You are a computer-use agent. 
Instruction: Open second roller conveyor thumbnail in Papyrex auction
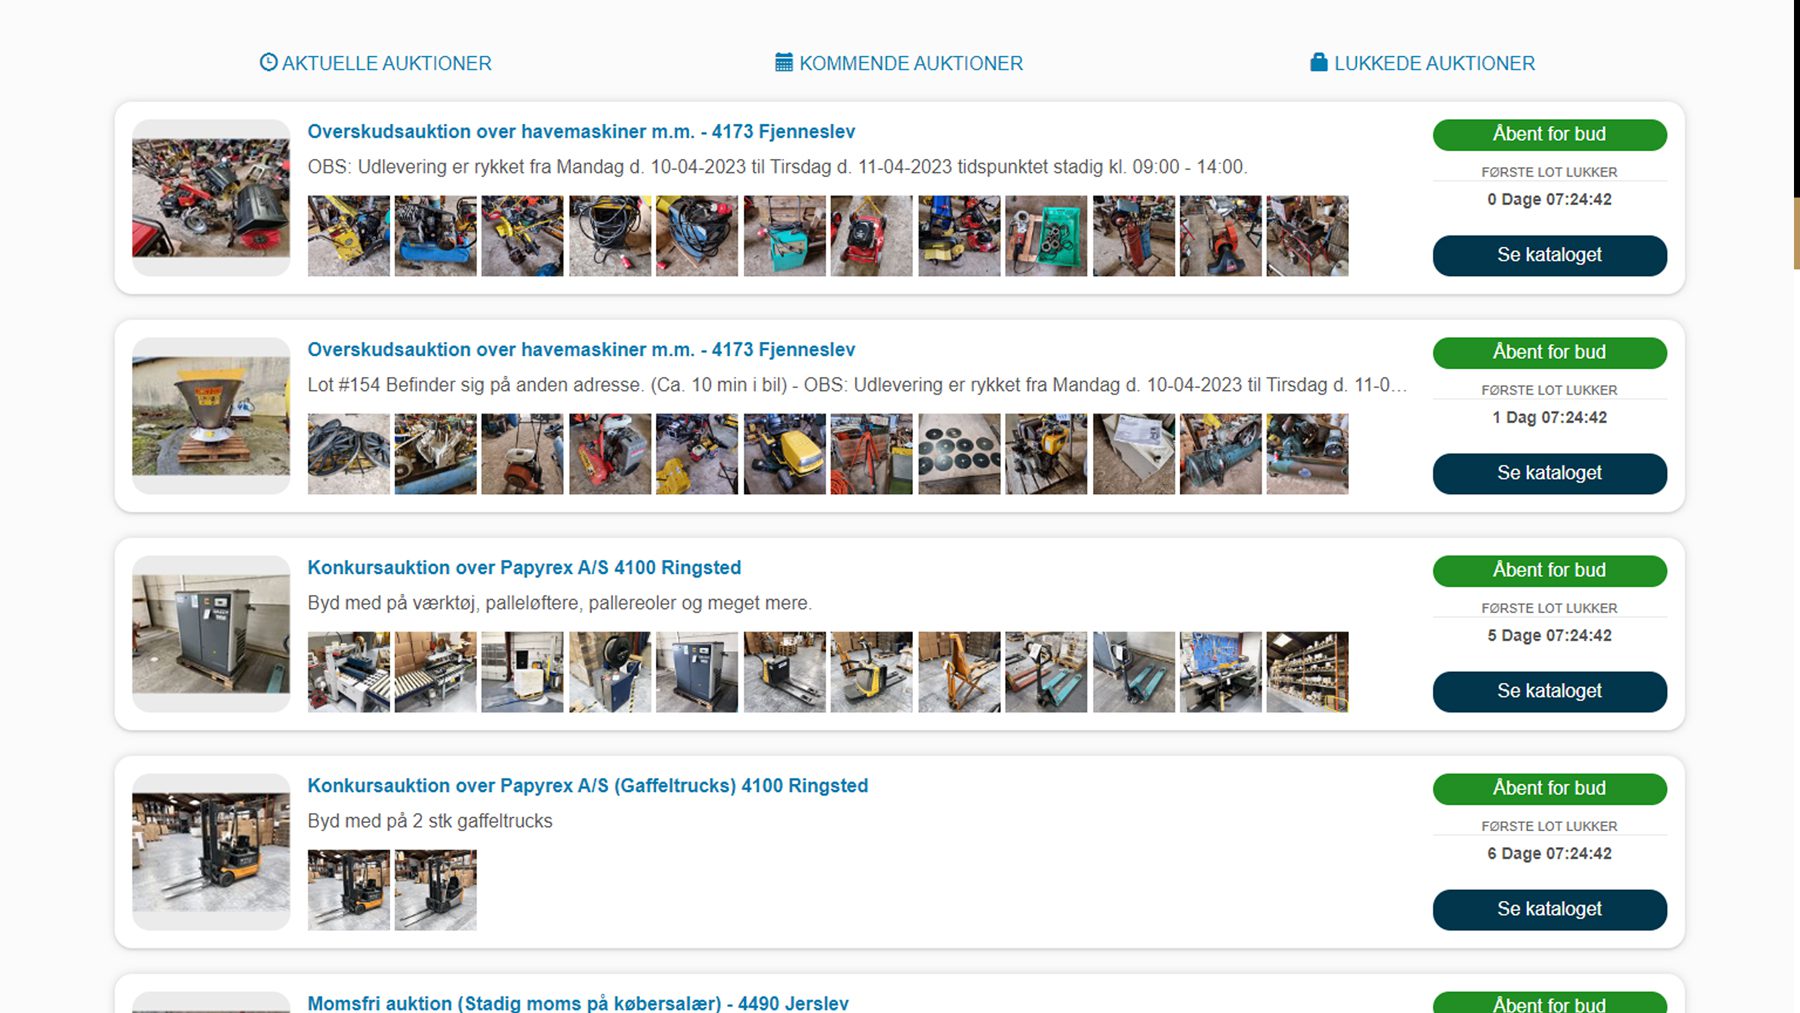pyautogui.click(x=435, y=672)
